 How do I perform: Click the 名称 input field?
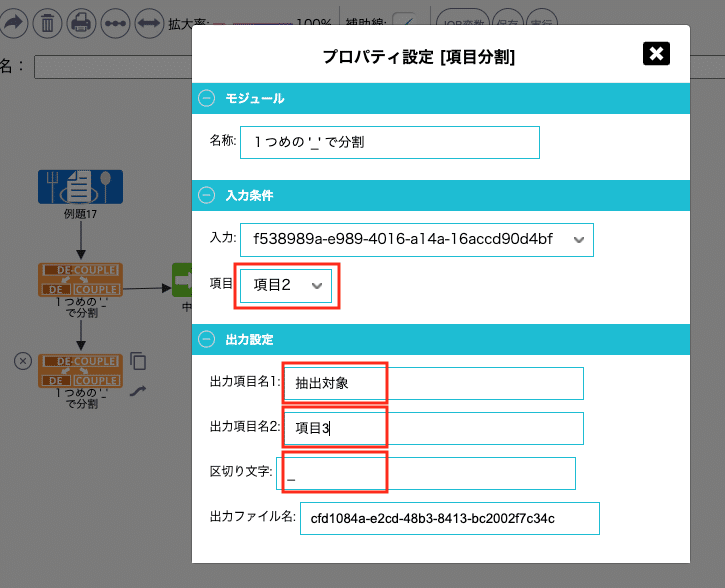(390, 142)
